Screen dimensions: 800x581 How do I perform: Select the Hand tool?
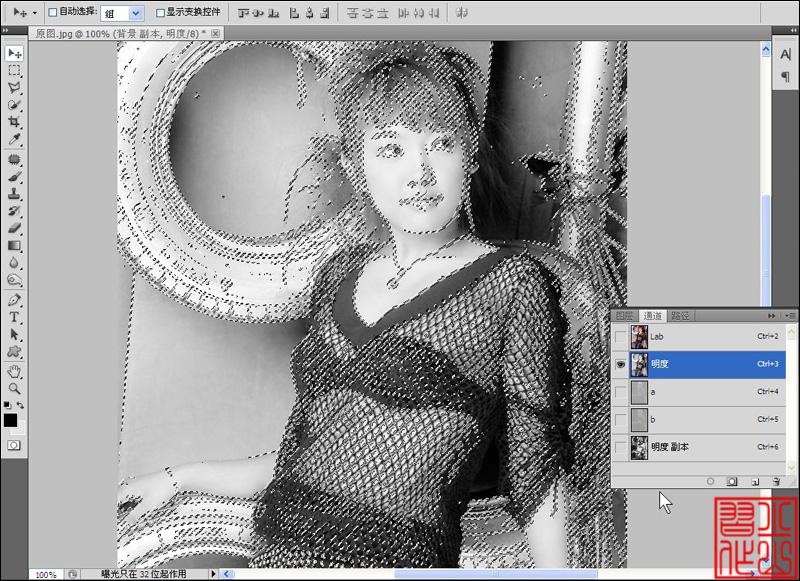coord(14,371)
